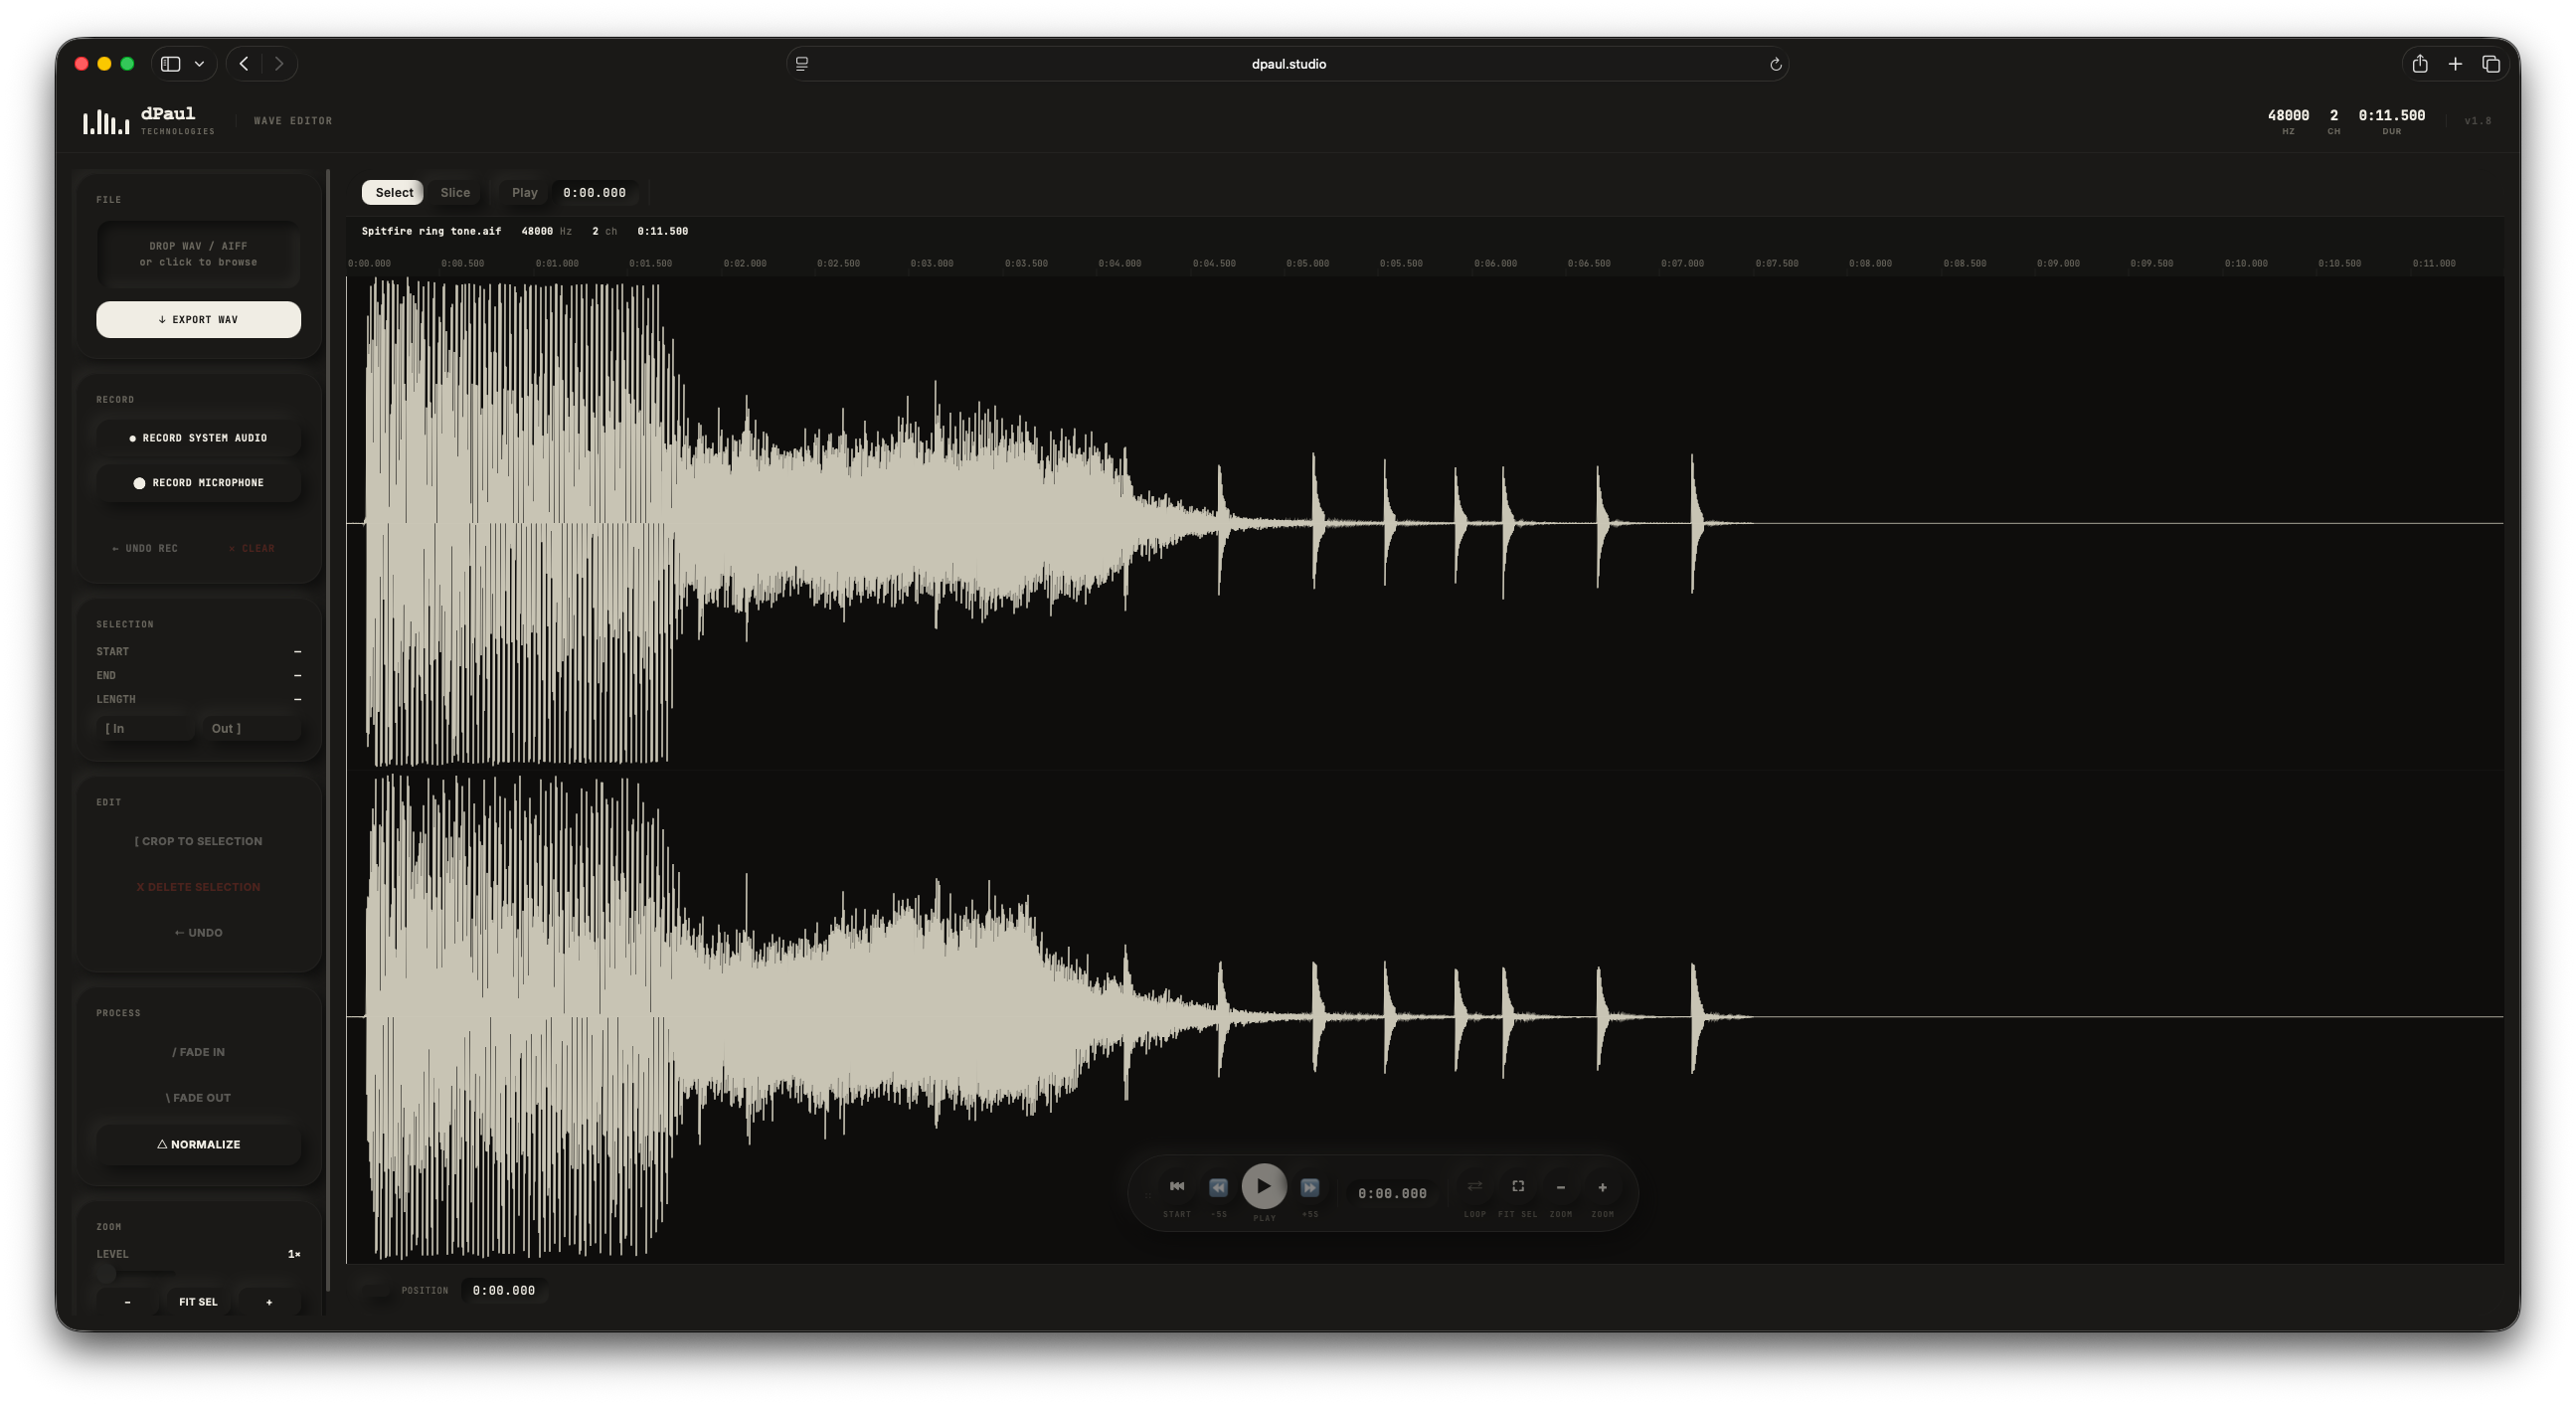Switch to Select mode
The height and width of the screenshot is (1405, 2576).
393,192
